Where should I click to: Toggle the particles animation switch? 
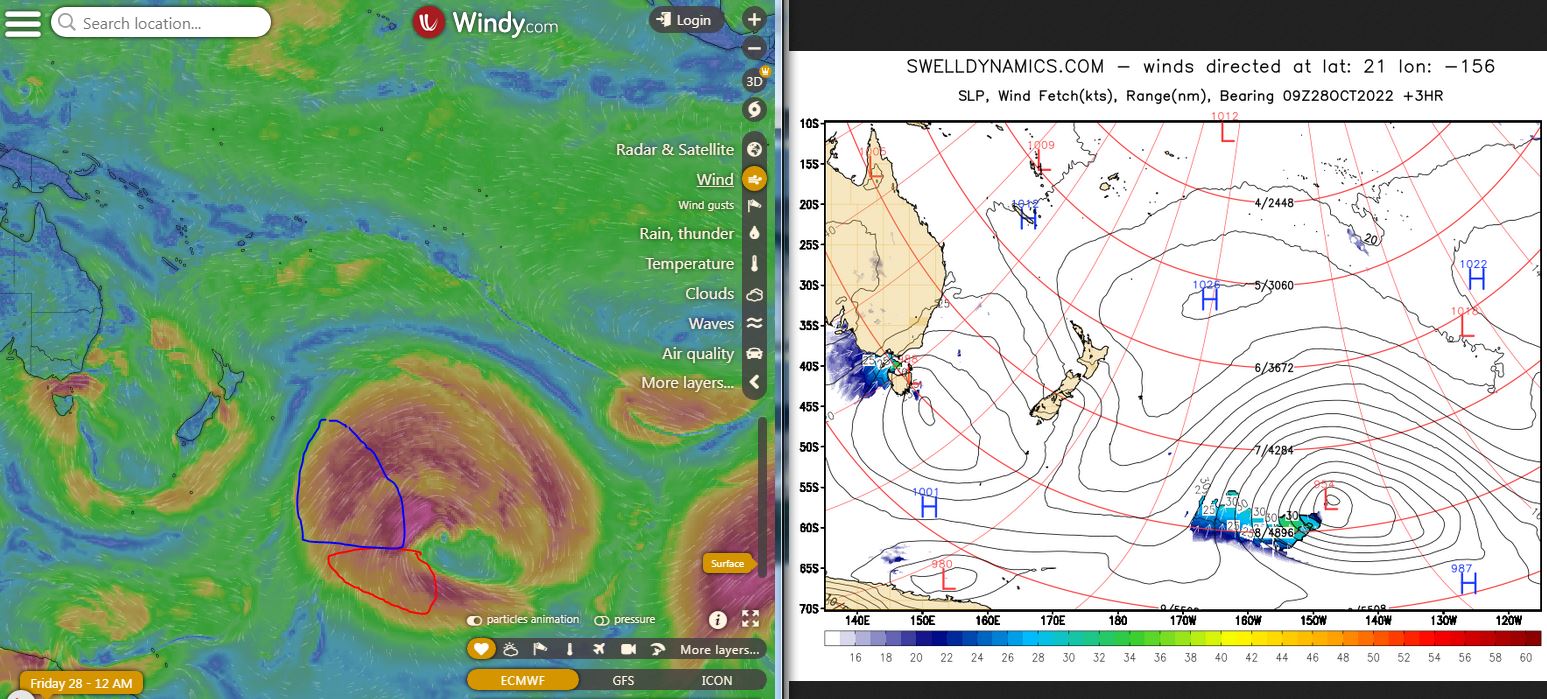[x=475, y=620]
